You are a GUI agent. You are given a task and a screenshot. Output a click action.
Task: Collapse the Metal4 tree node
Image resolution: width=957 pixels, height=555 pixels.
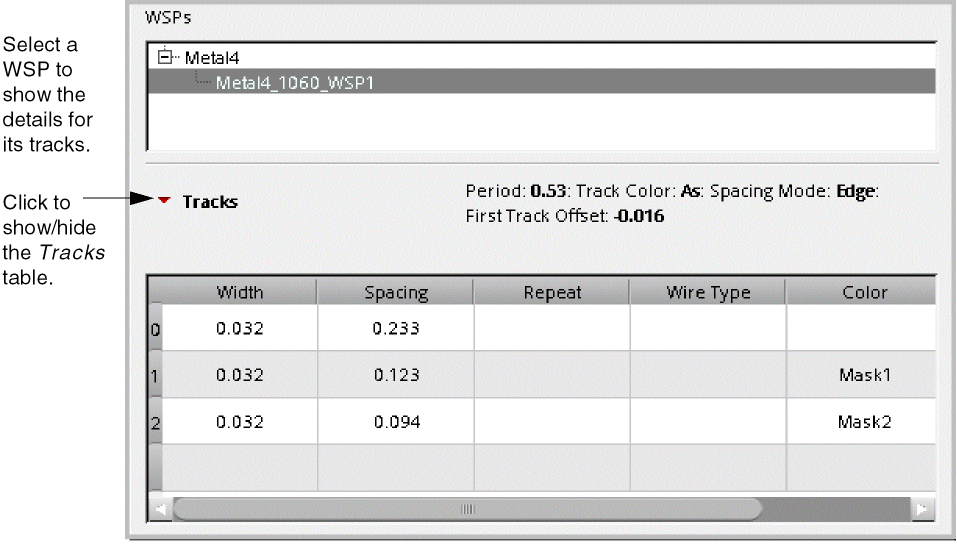pos(165,58)
